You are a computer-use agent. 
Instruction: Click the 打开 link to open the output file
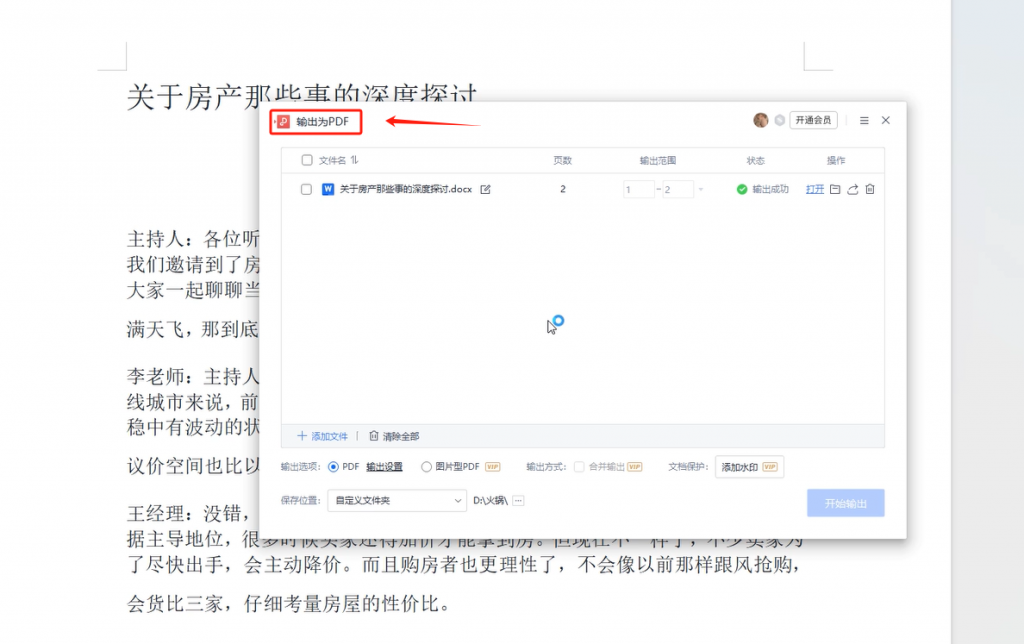[x=814, y=189]
